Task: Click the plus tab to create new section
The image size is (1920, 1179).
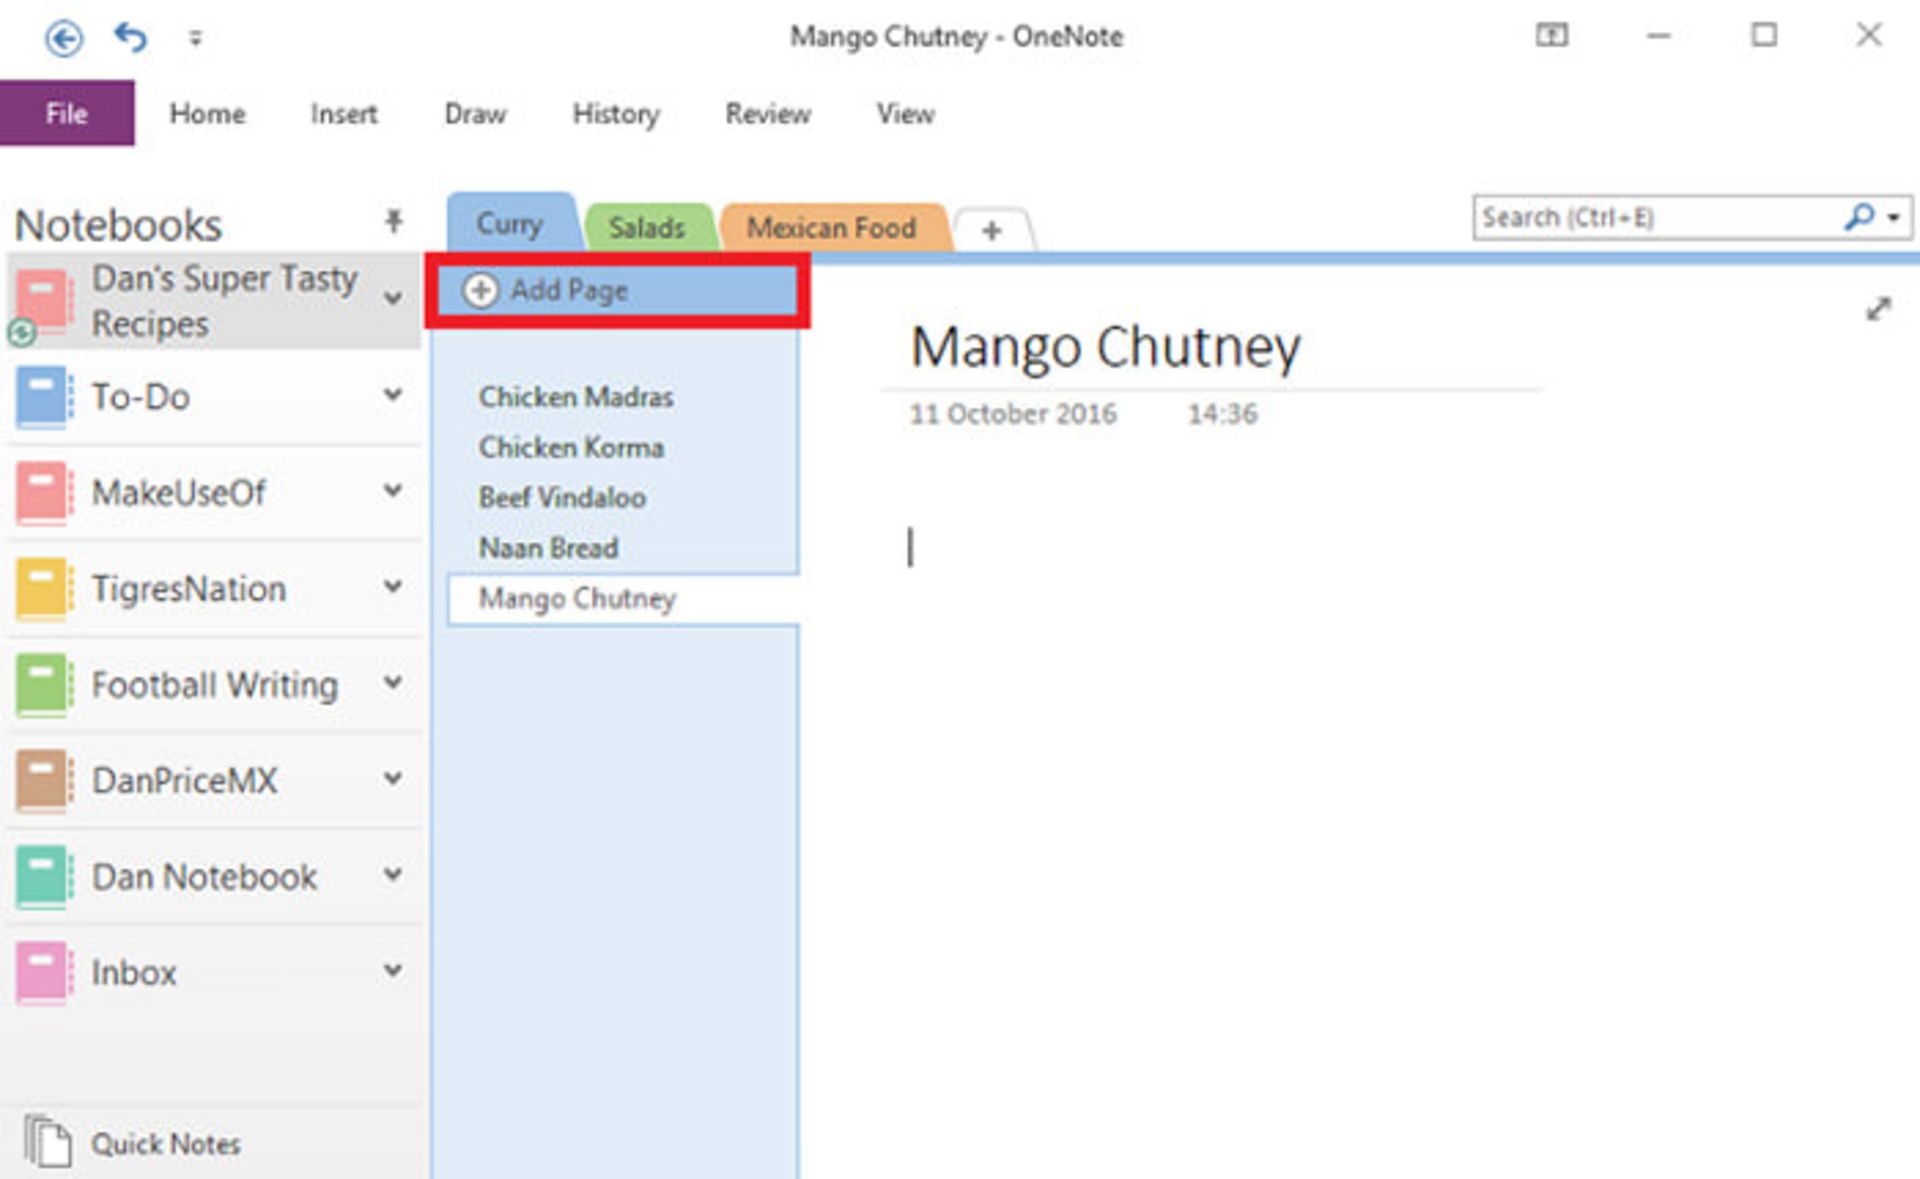Action: 991,231
